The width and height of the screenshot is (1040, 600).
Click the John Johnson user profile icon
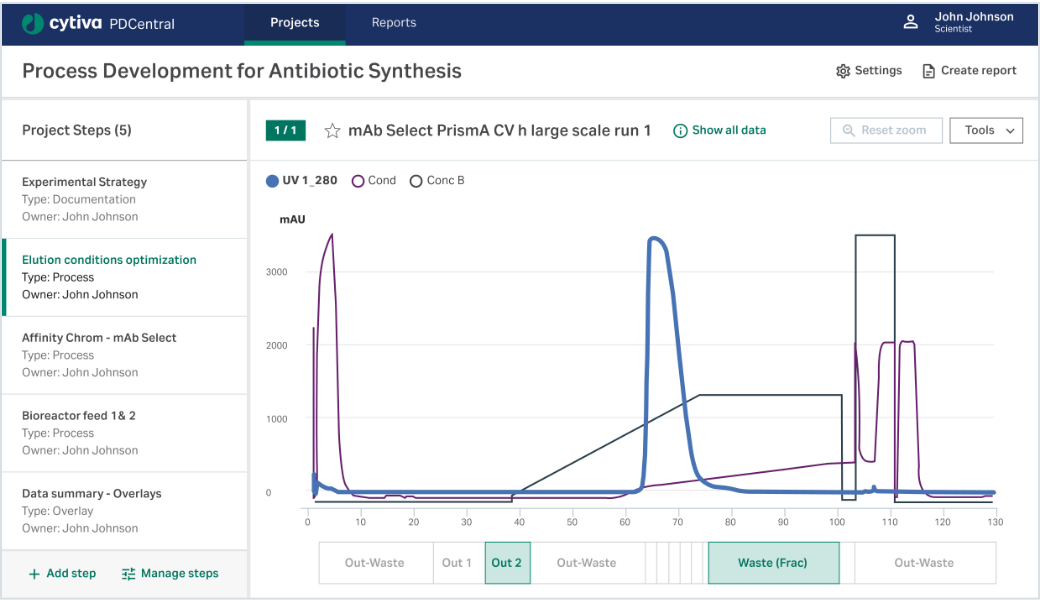pos(909,21)
